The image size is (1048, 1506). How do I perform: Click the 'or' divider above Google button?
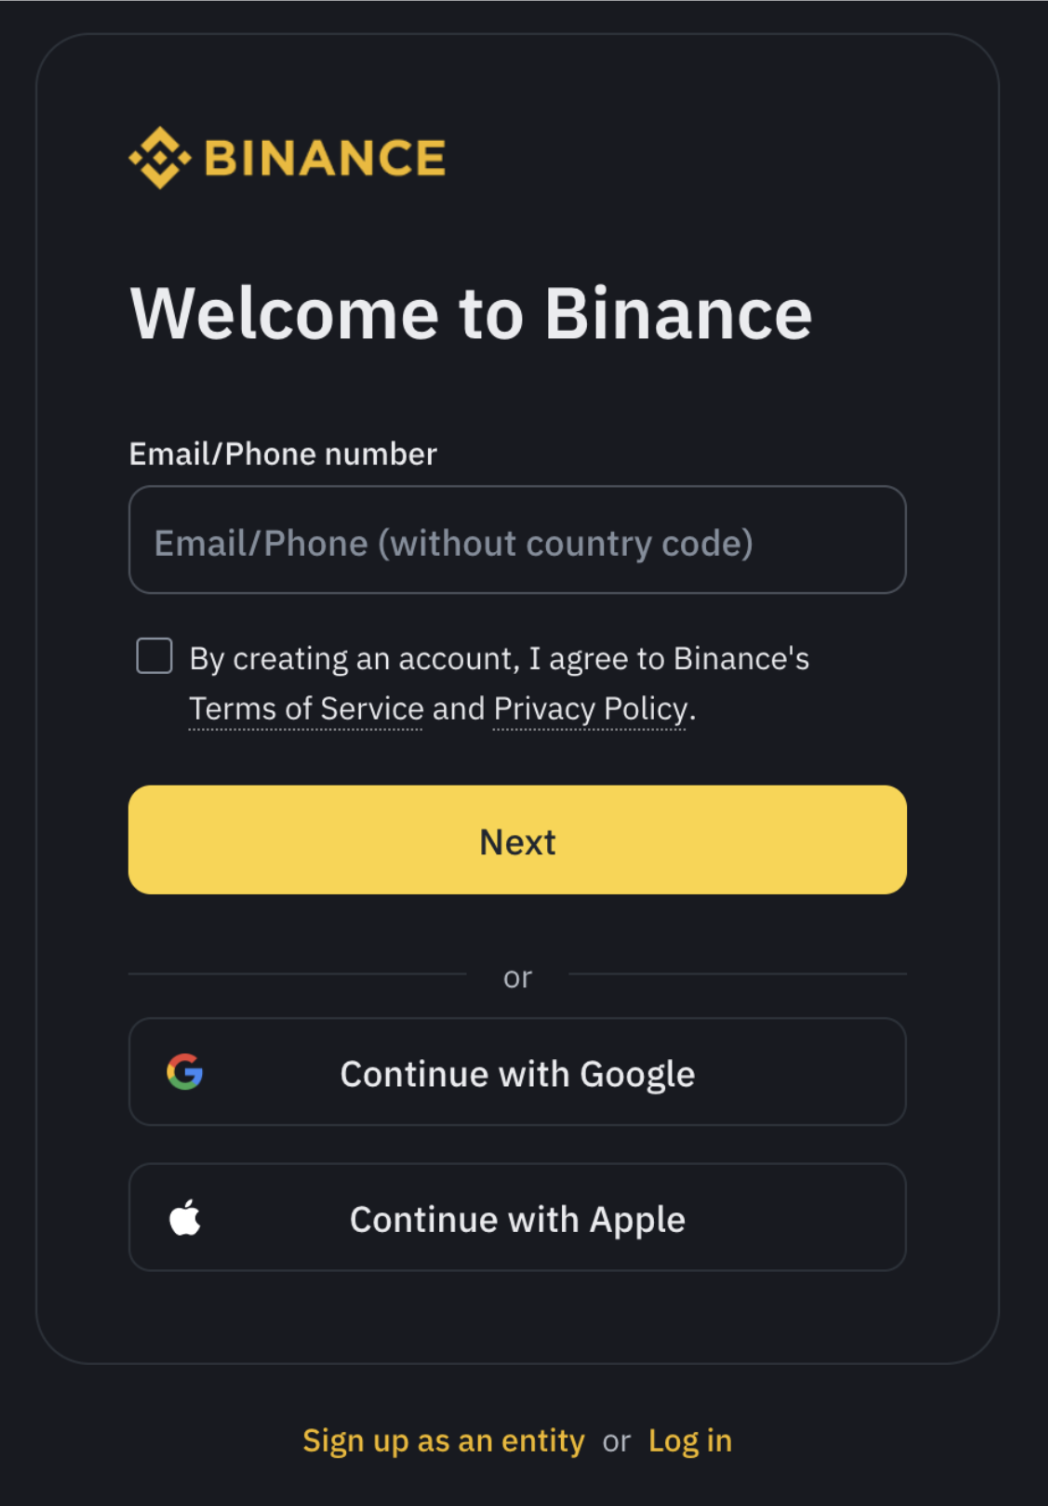pyautogui.click(x=517, y=977)
